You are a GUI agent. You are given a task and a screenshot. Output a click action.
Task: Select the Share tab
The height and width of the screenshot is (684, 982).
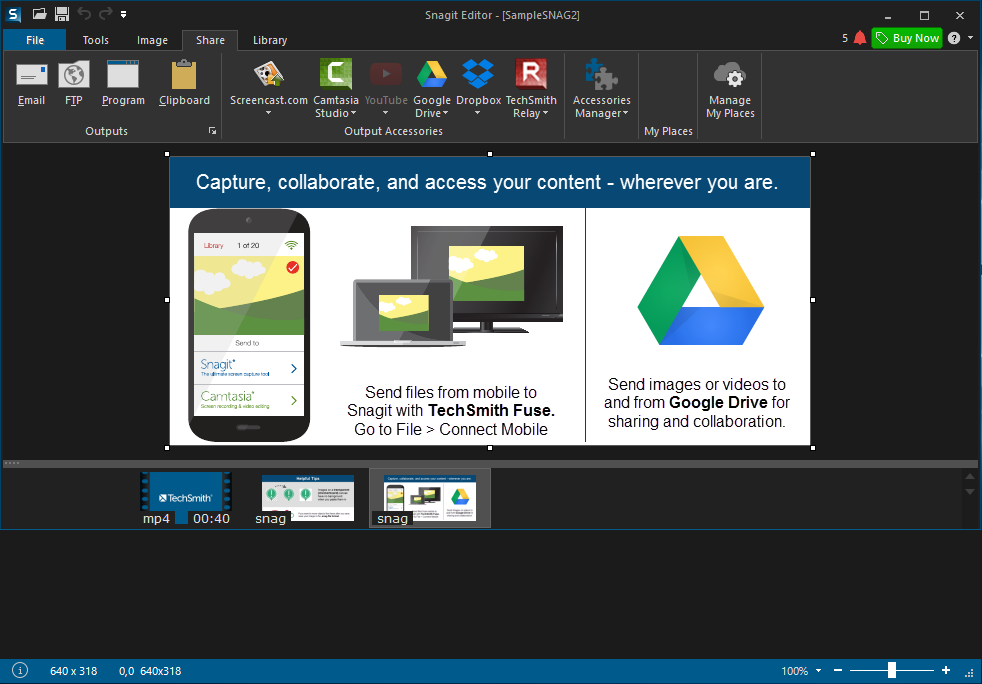(210, 40)
